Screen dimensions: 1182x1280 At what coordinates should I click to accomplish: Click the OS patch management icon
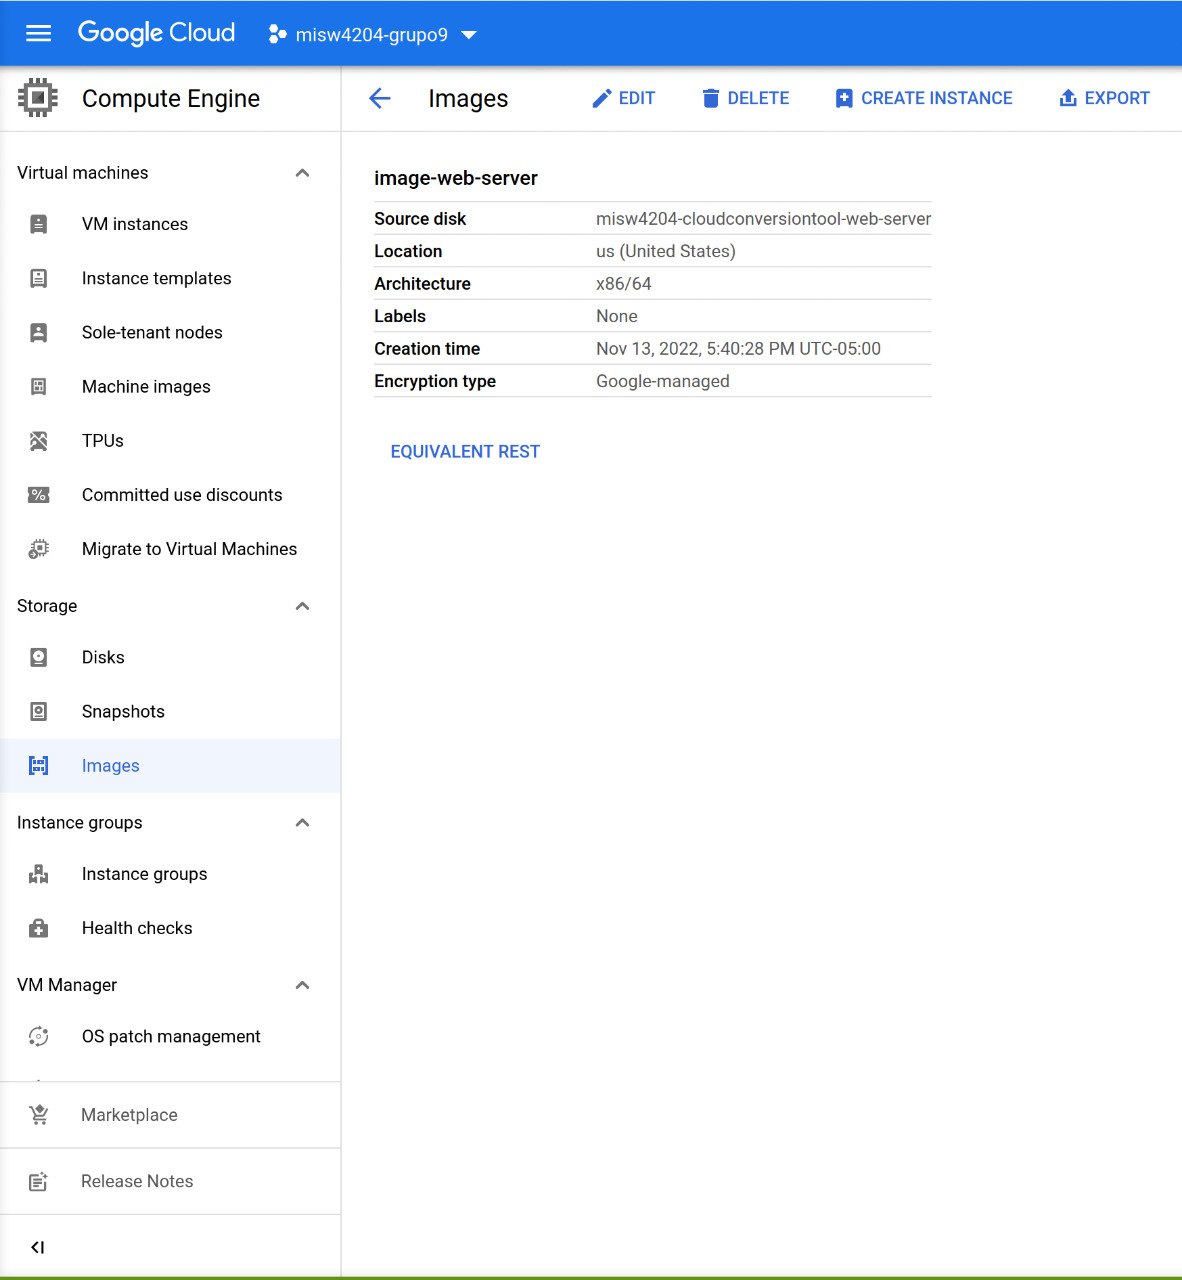coord(38,1036)
